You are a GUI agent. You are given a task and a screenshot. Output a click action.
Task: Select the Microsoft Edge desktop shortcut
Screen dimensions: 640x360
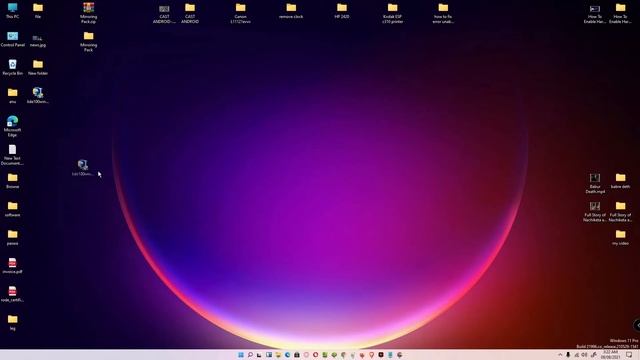tap(12, 126)
